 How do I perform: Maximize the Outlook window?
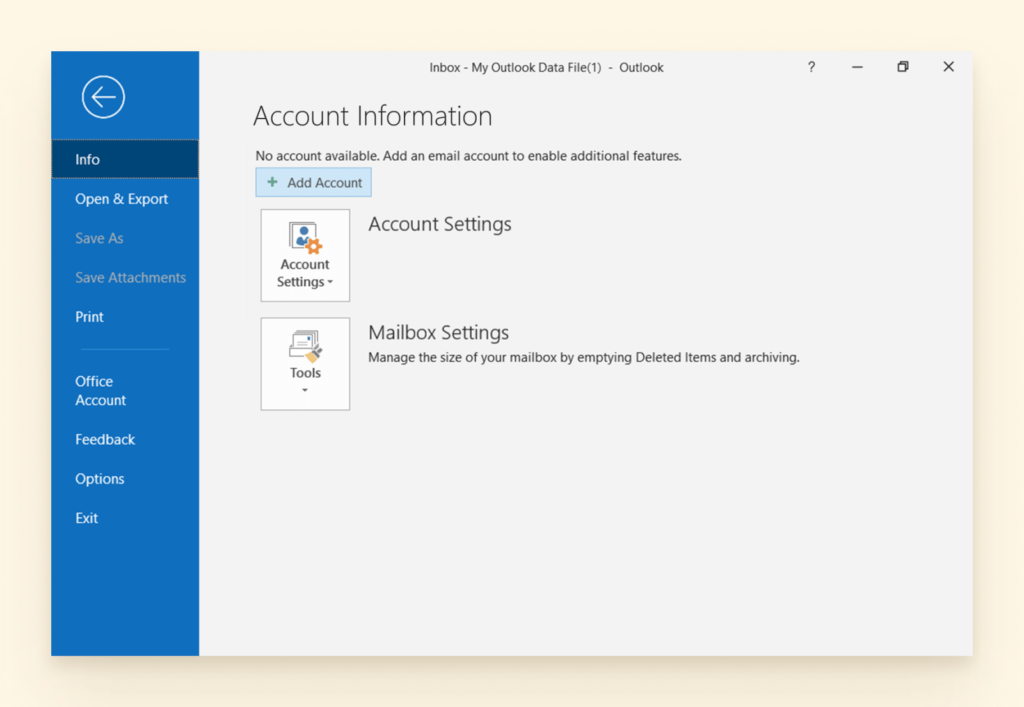902,66
